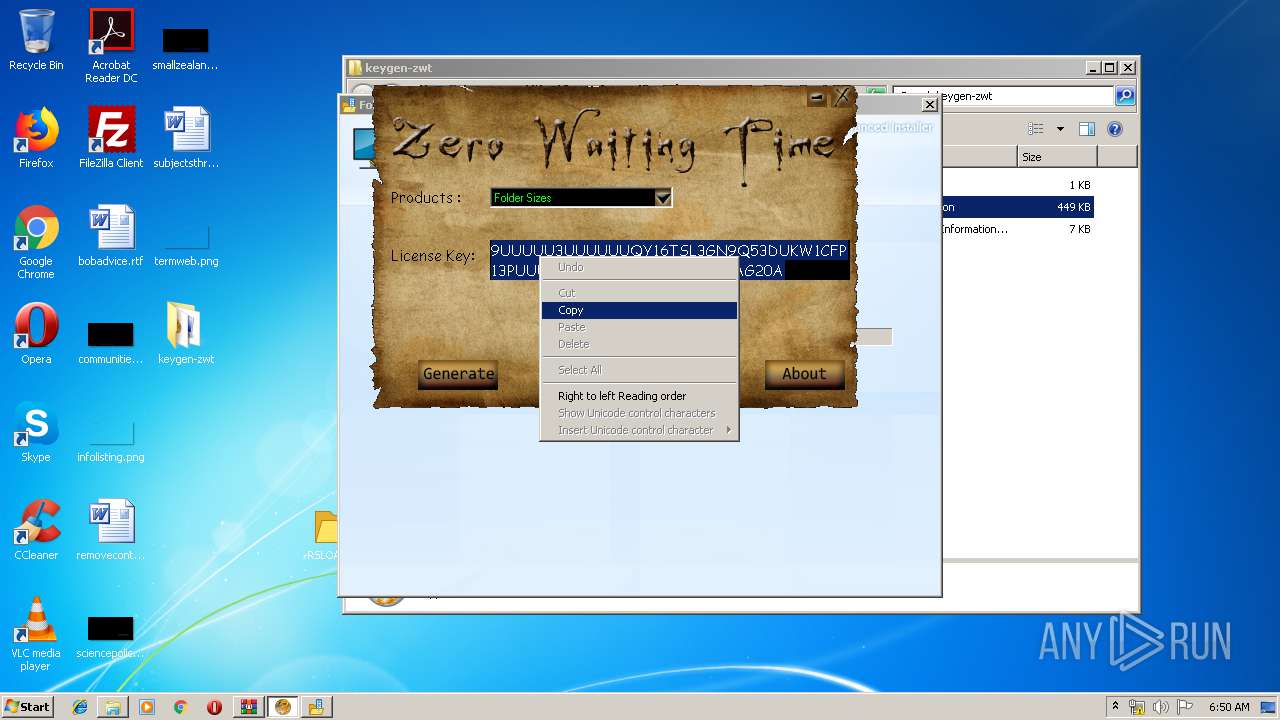Open Windows Explorer from the taskbar
Image resolution: width=1280 pixels, height=720 pixels.
pyautogui.click(x=113, y=707)
